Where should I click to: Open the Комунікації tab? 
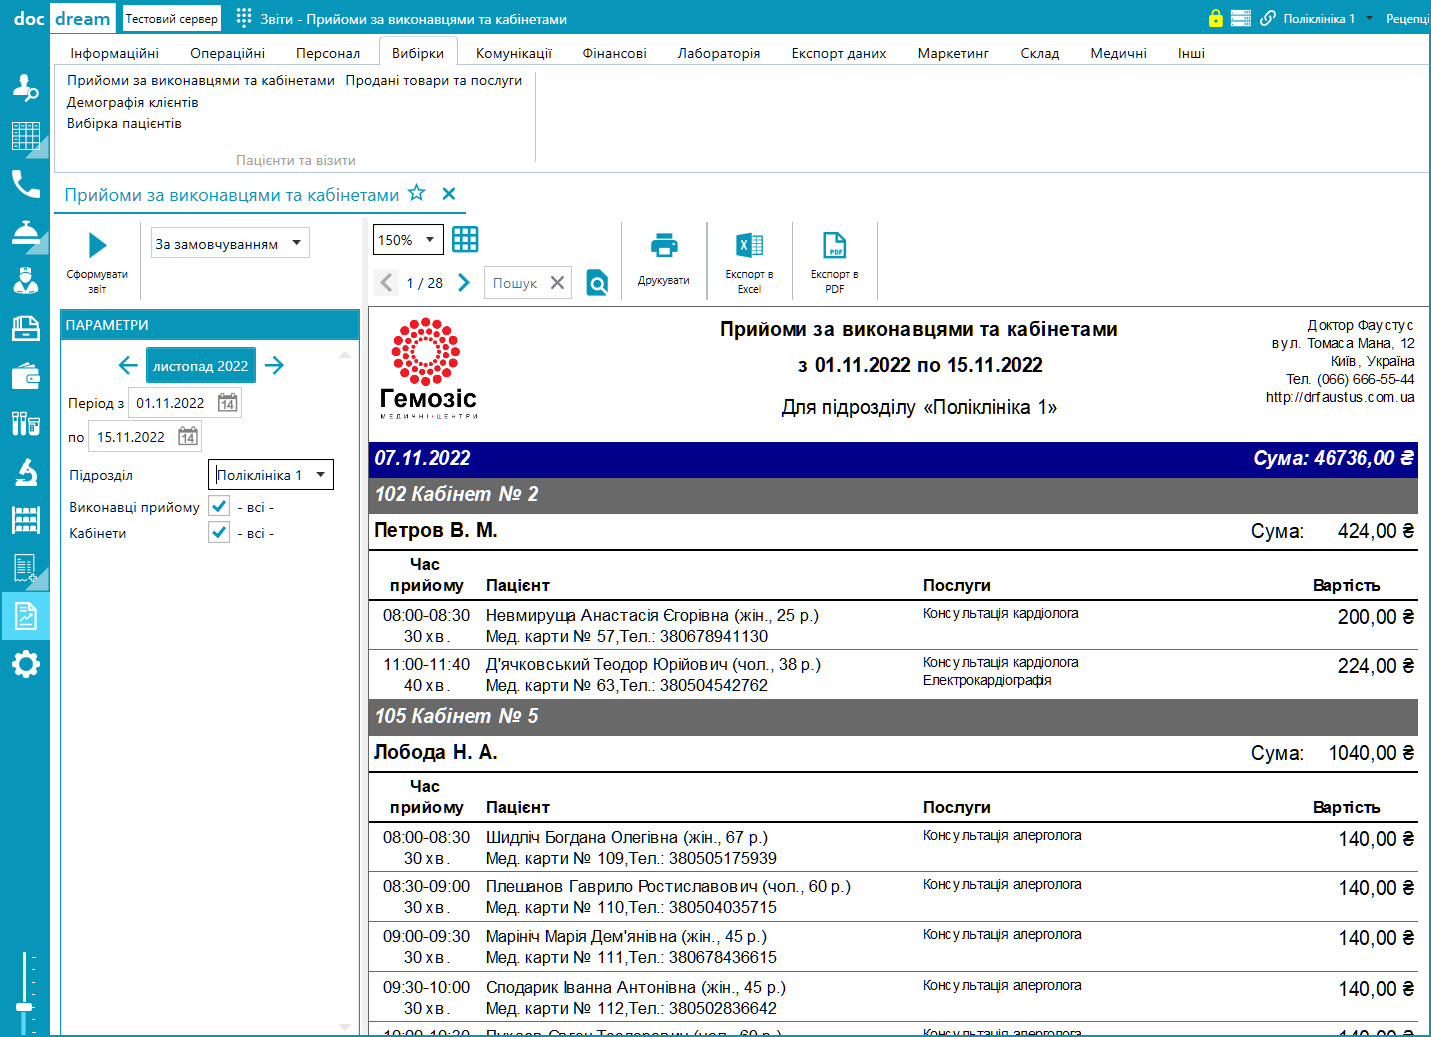[514, 53]
